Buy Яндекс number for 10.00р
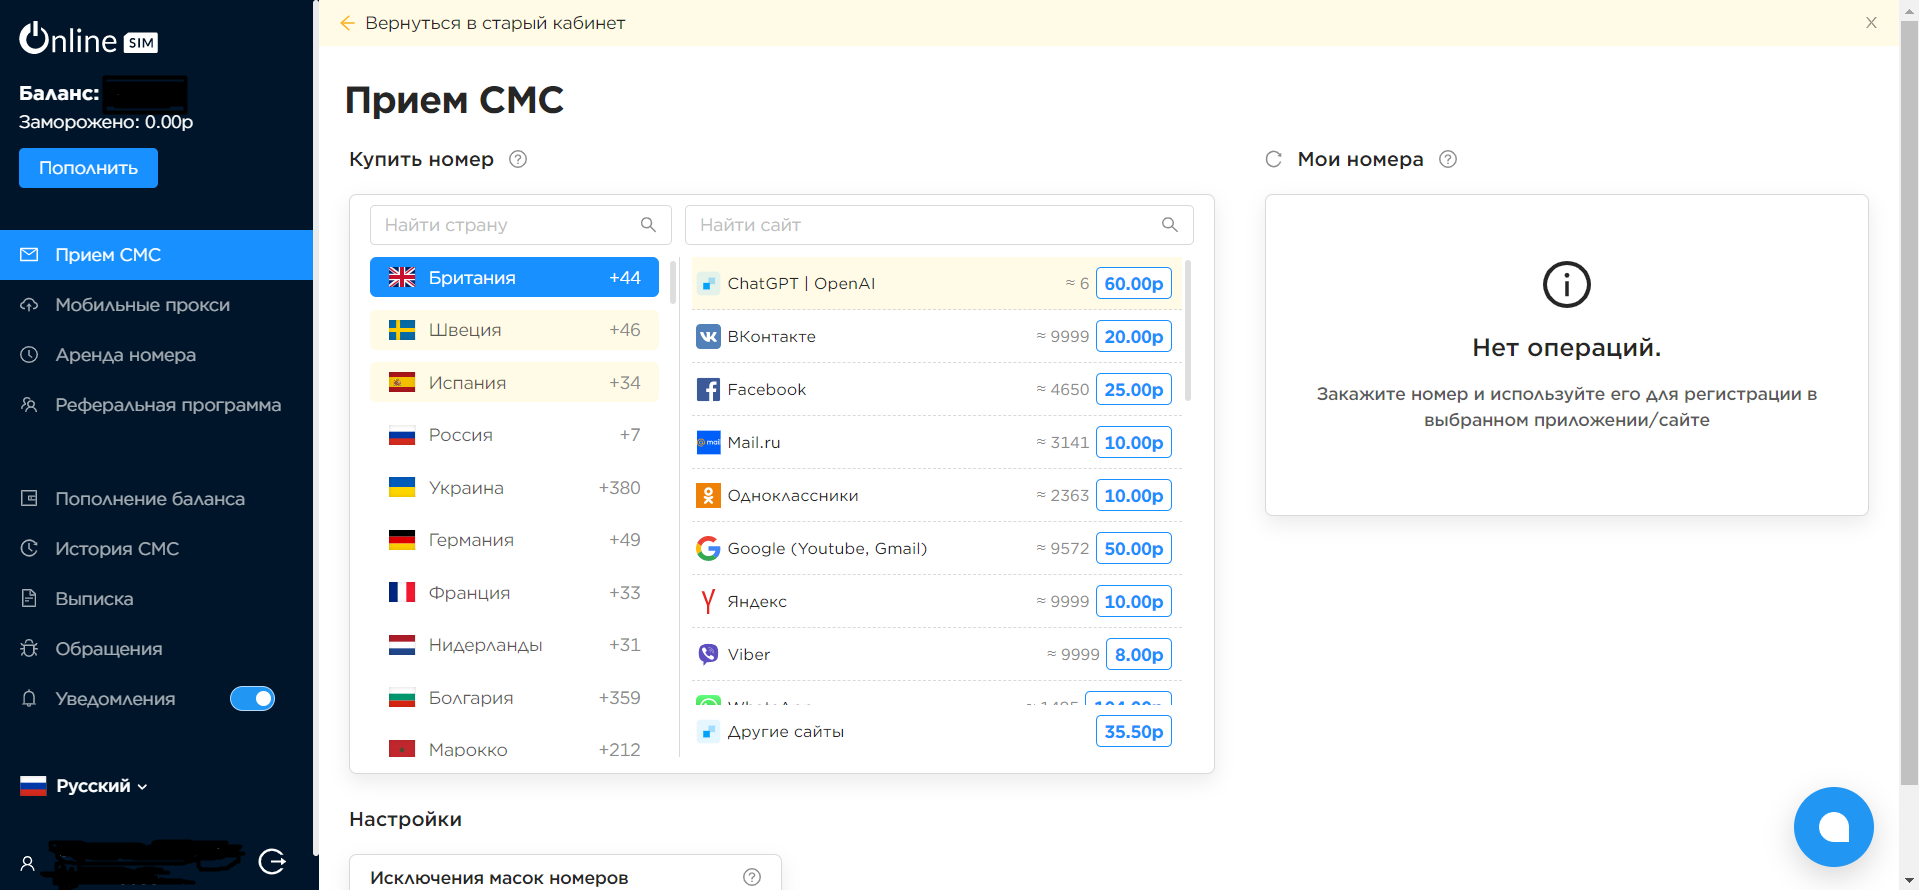1919x890 pixels. tap(1133, 602)
